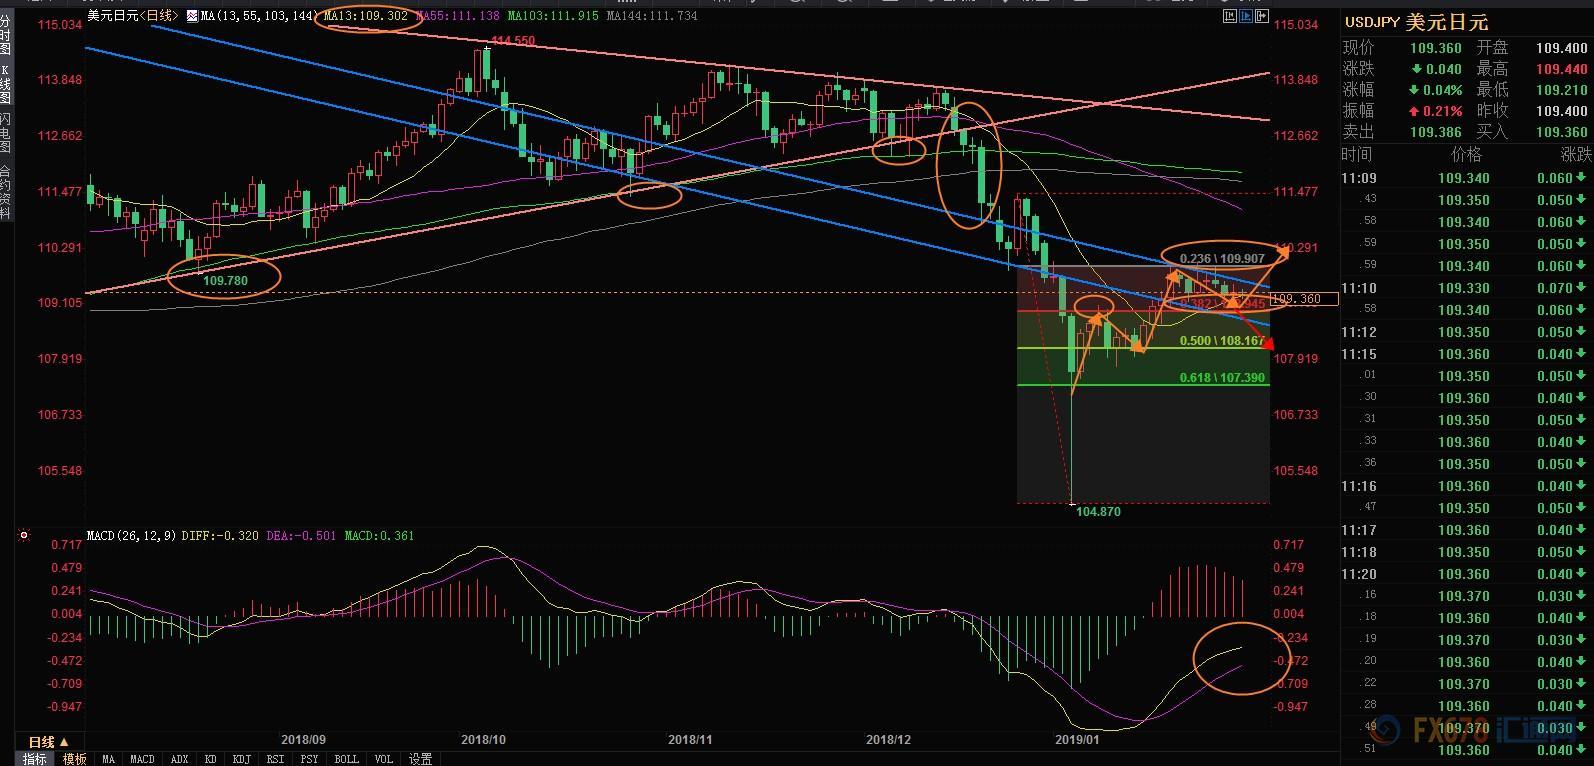
Task: Click the leftmost small icon atop chart's right corner
Action: [1230, 16]
